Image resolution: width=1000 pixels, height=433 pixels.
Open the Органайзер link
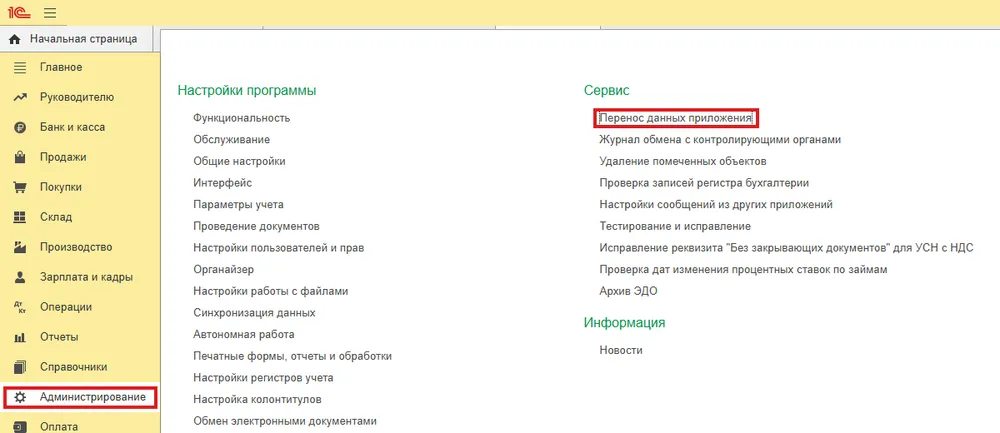[223, 270]
